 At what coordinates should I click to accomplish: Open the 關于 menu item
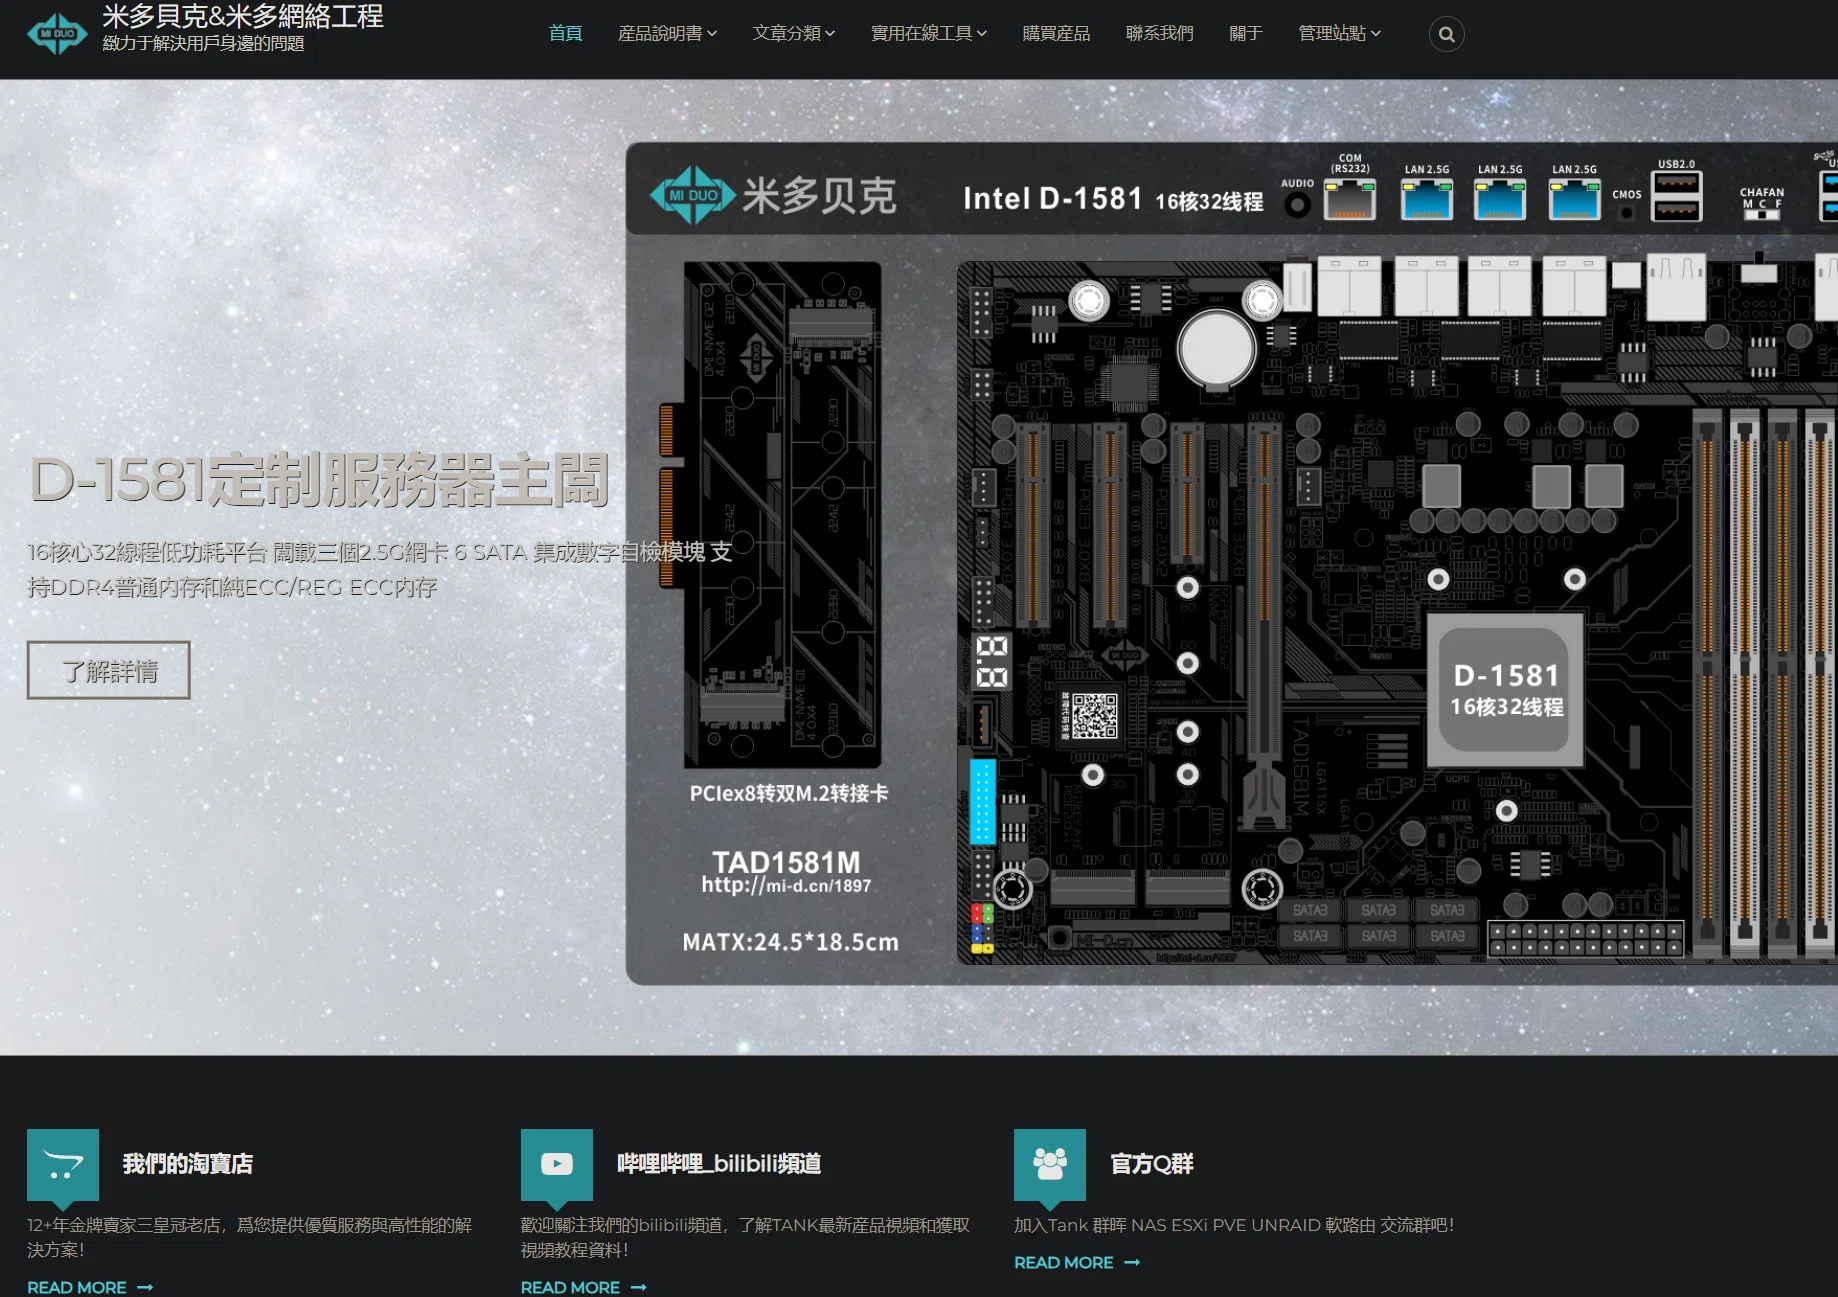click(x=1245, y=33)
